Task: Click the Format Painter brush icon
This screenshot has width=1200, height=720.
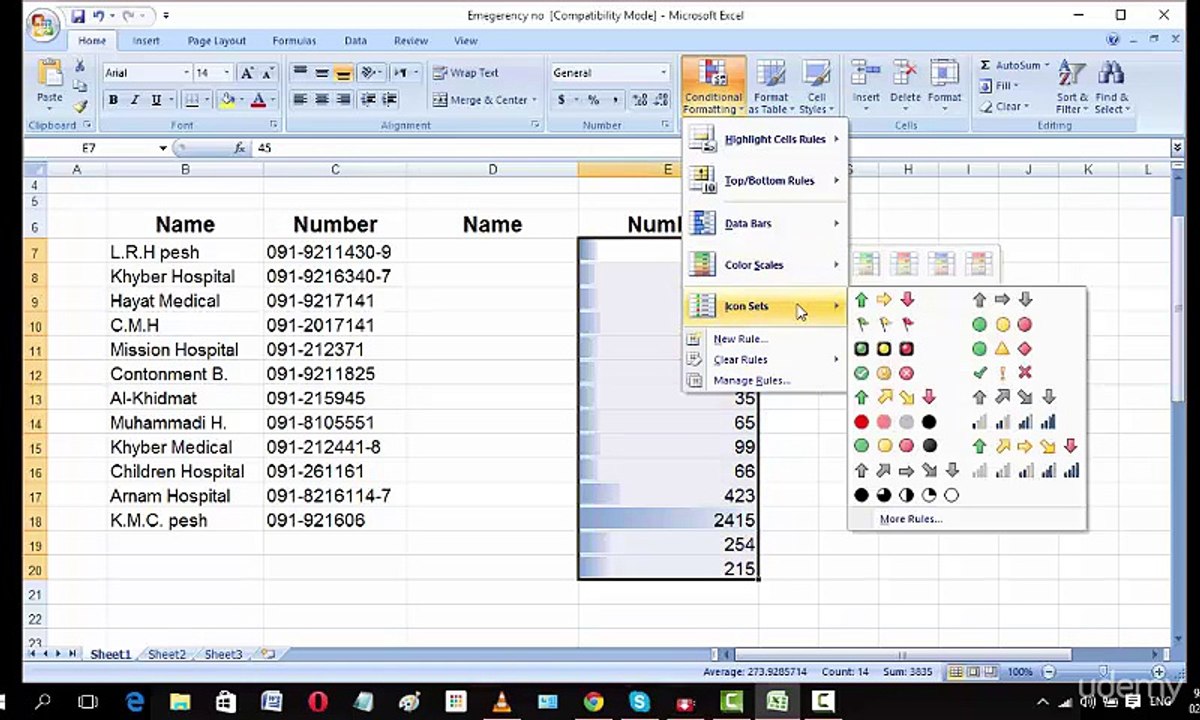Action: click(x=80, y=105)
